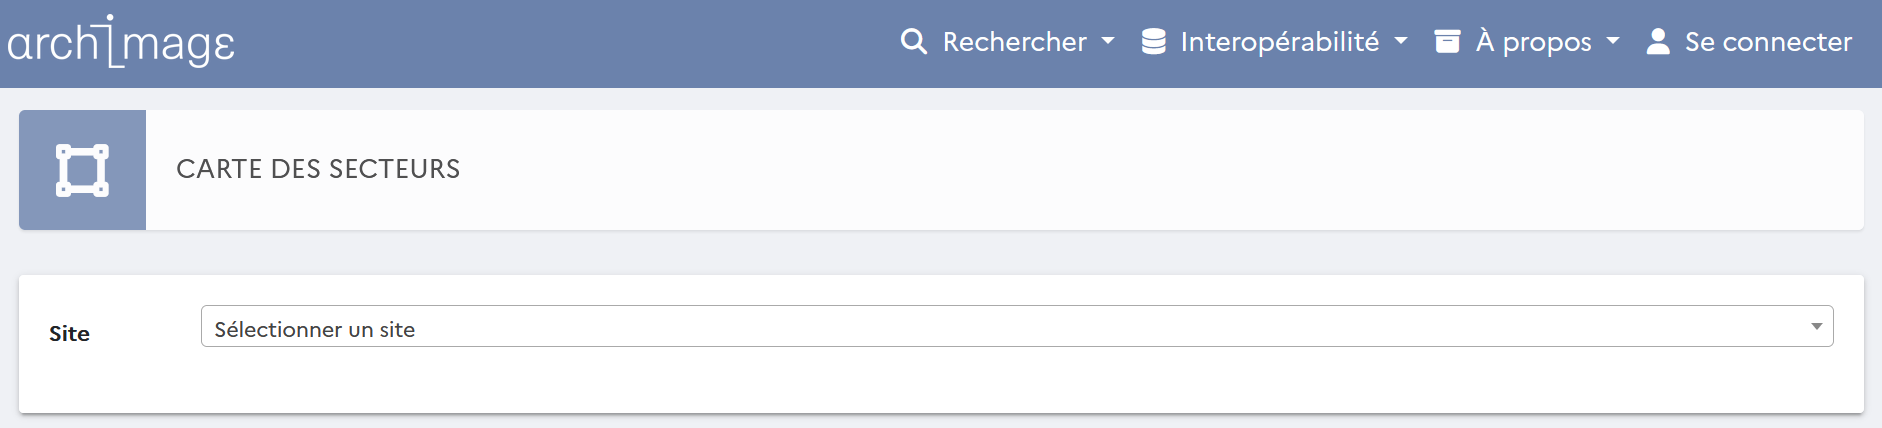Click the empty navbar area right of the logo
Image resolution: width=1882 pixels, height=428 pixels.
coord(560,44)
